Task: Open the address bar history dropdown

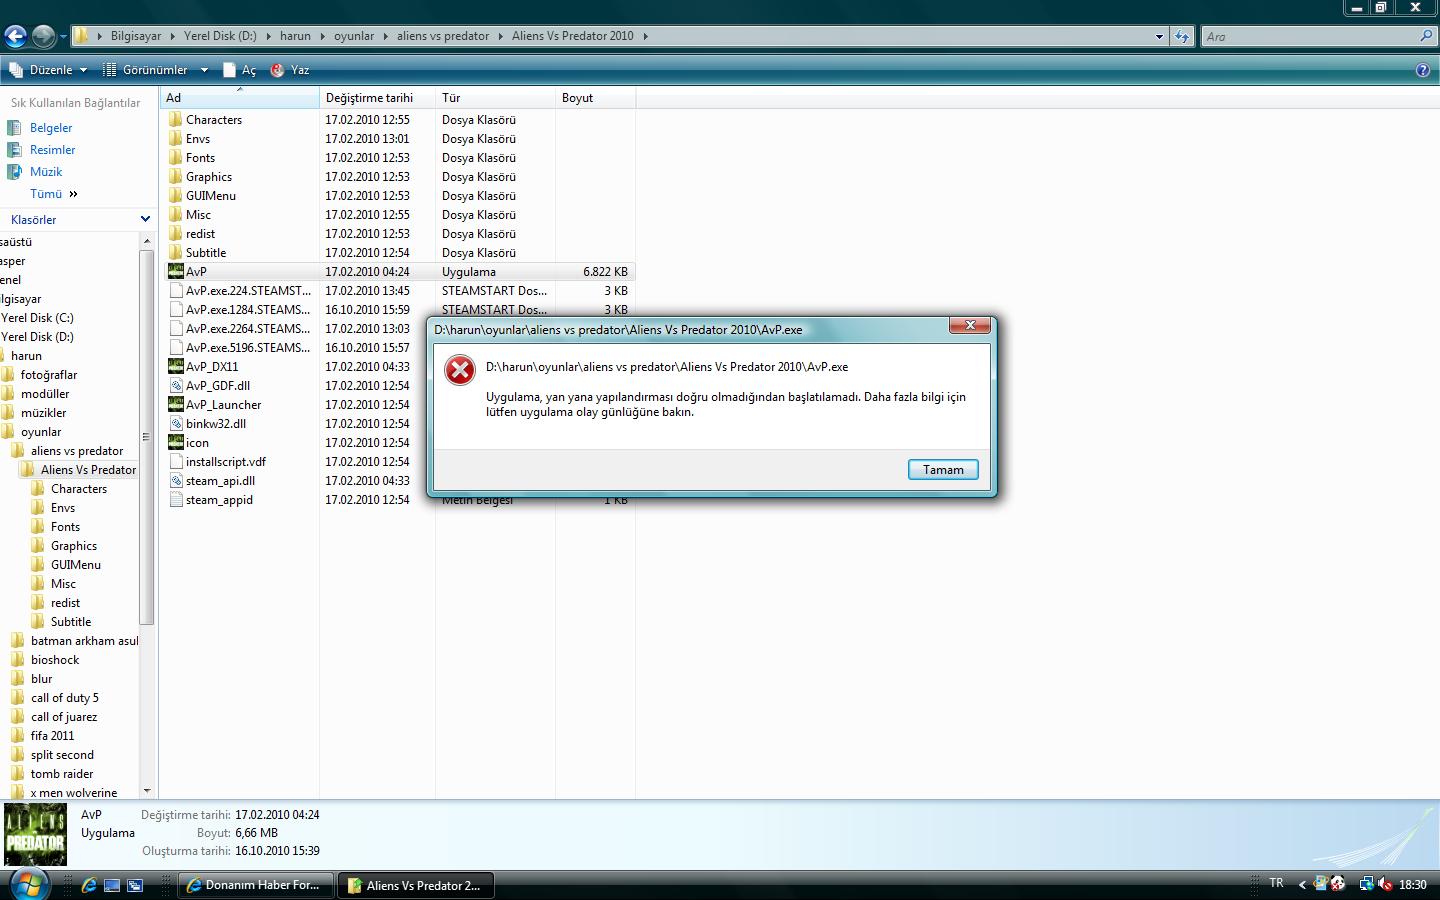Action: point(1159,36)
